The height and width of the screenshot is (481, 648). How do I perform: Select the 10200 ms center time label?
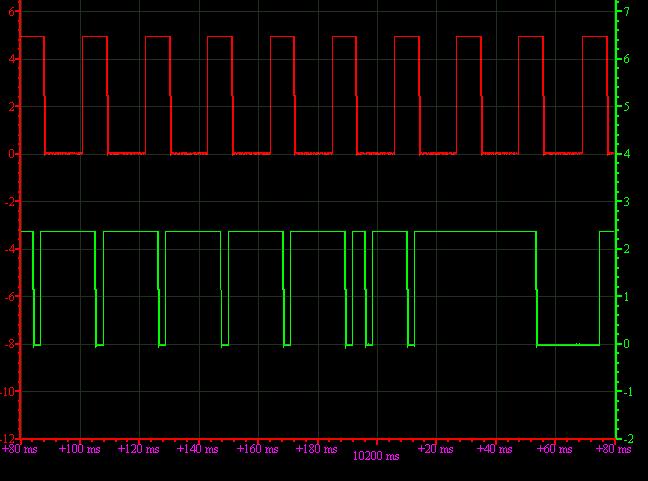pos(376,457)
